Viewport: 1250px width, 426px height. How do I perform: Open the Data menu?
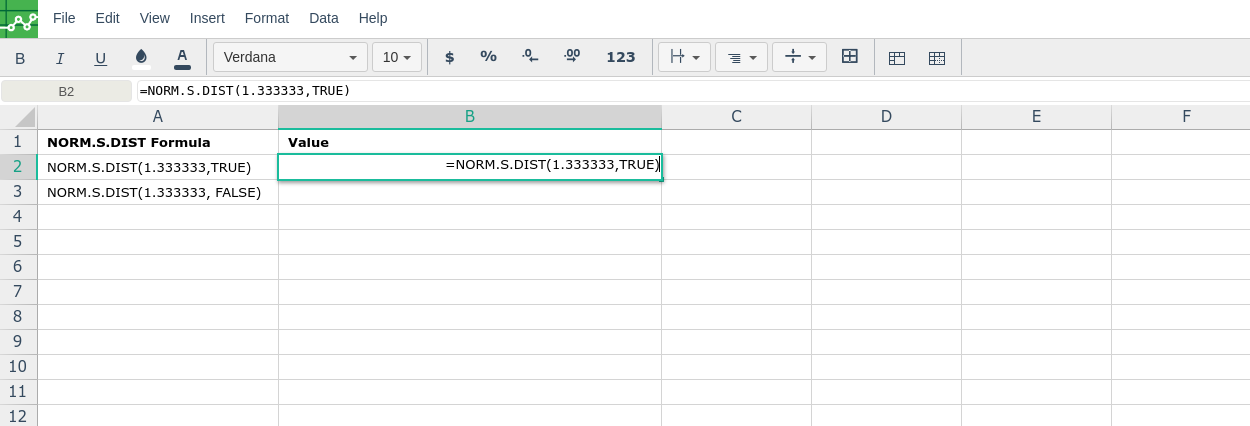tap(324, 18)
